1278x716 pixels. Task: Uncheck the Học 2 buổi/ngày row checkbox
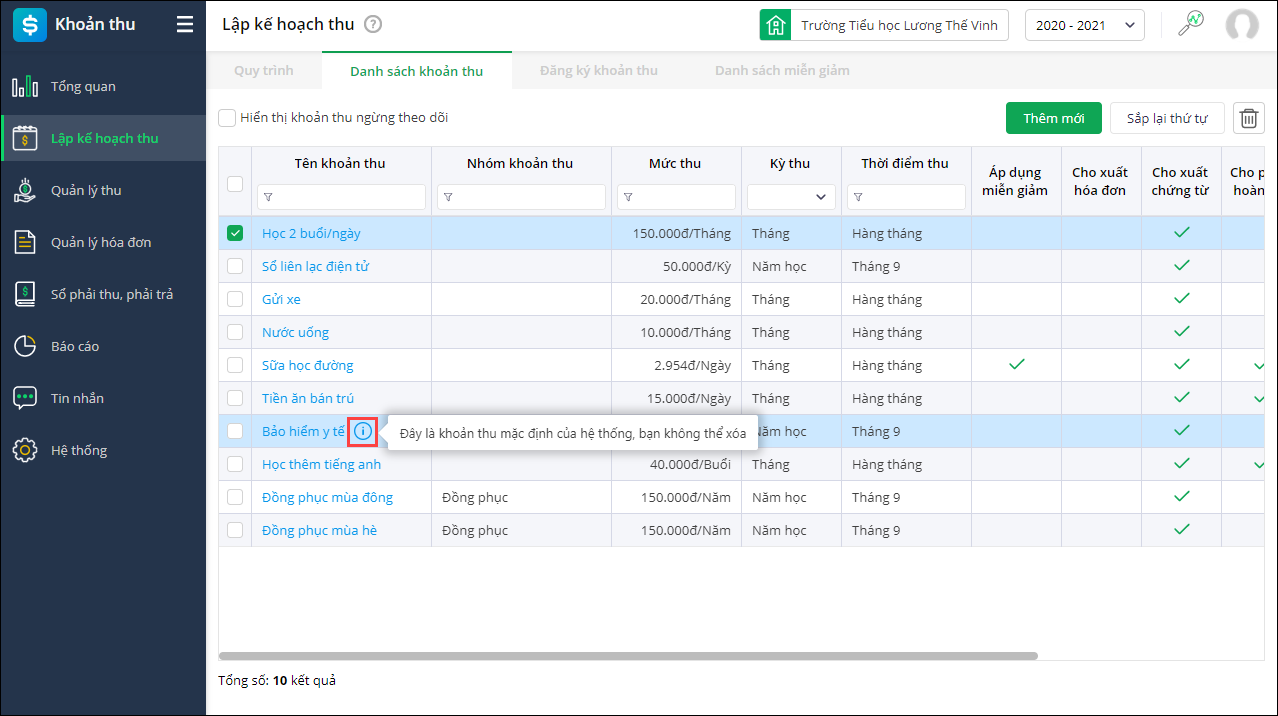click(235, 233)
